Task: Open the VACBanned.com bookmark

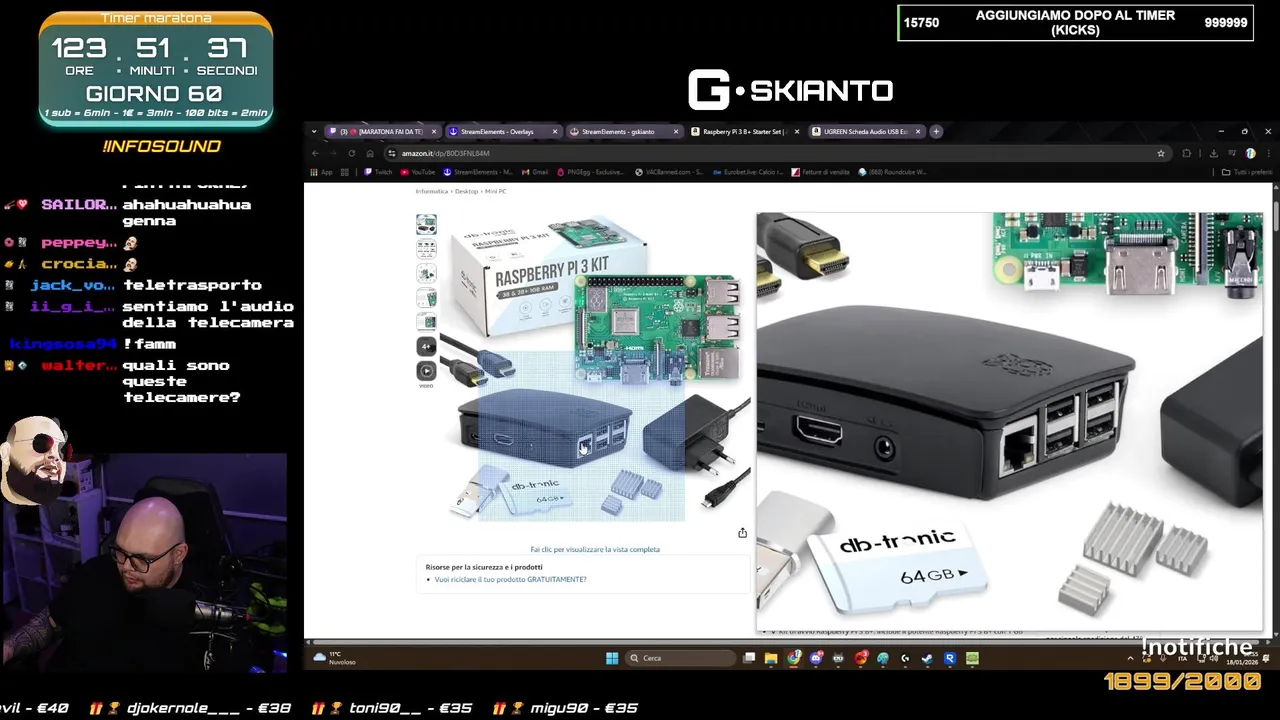Action: point(669,172)
